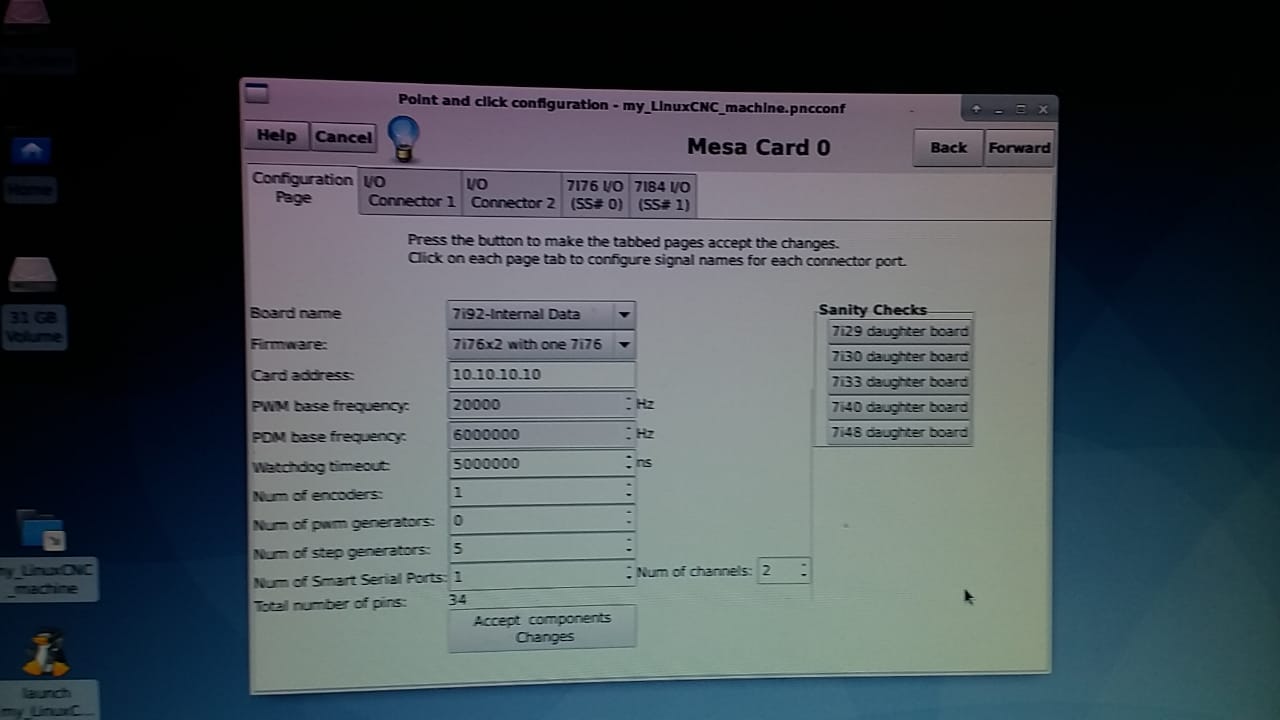This screenshot has width=1280, height=720.
Task: Click Accept components Changes button
Action: coord(541,628)
